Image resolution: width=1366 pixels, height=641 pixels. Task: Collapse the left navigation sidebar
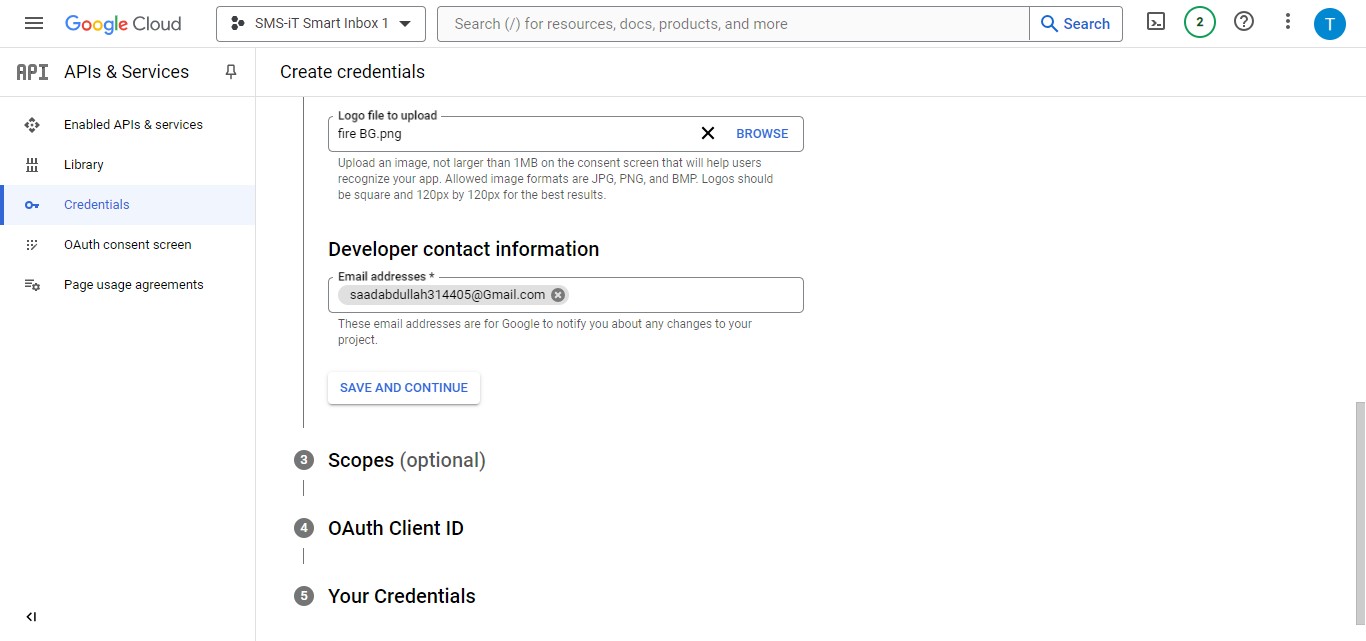[30, 616]
